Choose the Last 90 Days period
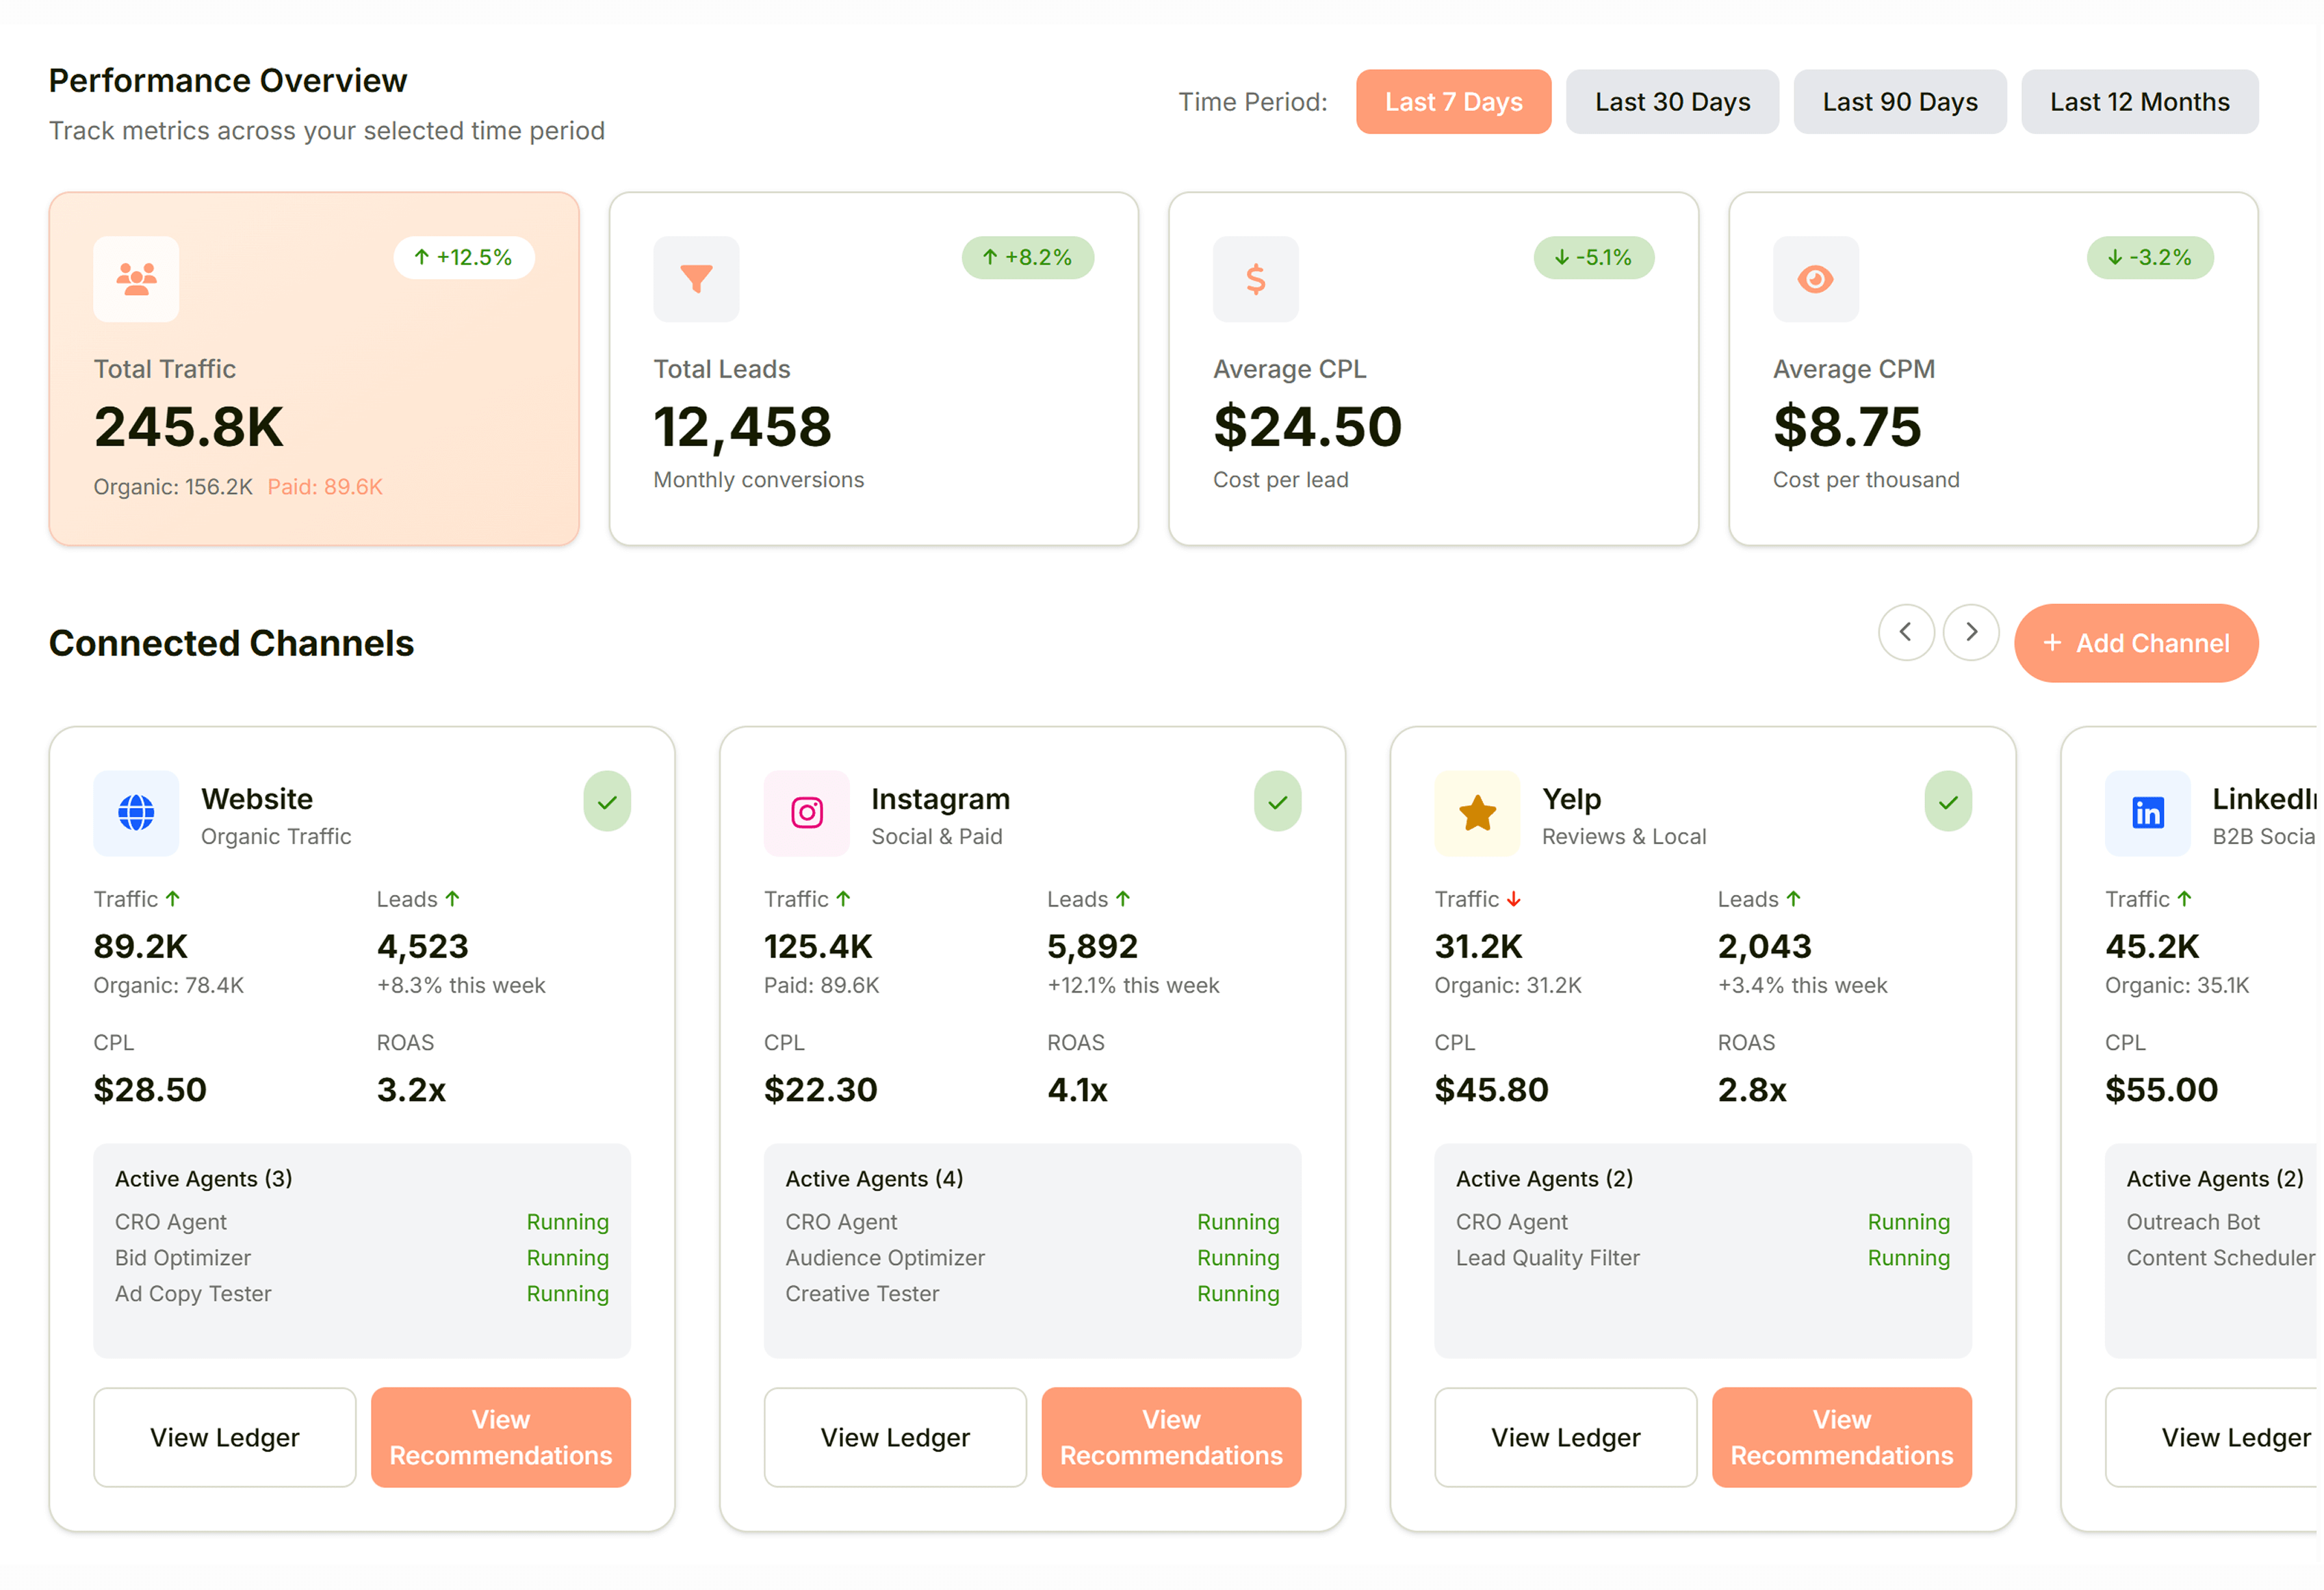This screenshot has height=1590, width=2324. [1899, 102]
